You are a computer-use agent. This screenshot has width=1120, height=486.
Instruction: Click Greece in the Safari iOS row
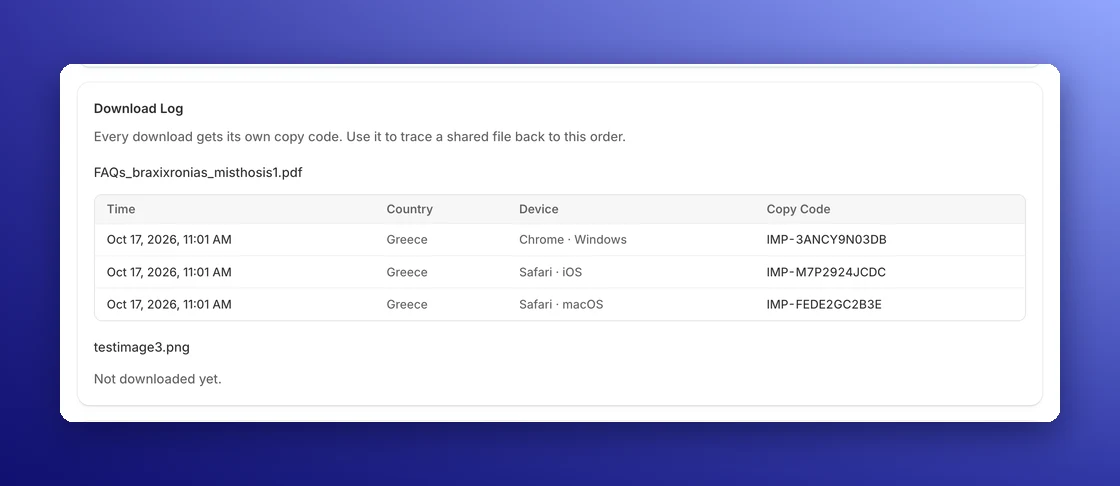[x=407, y=272]
